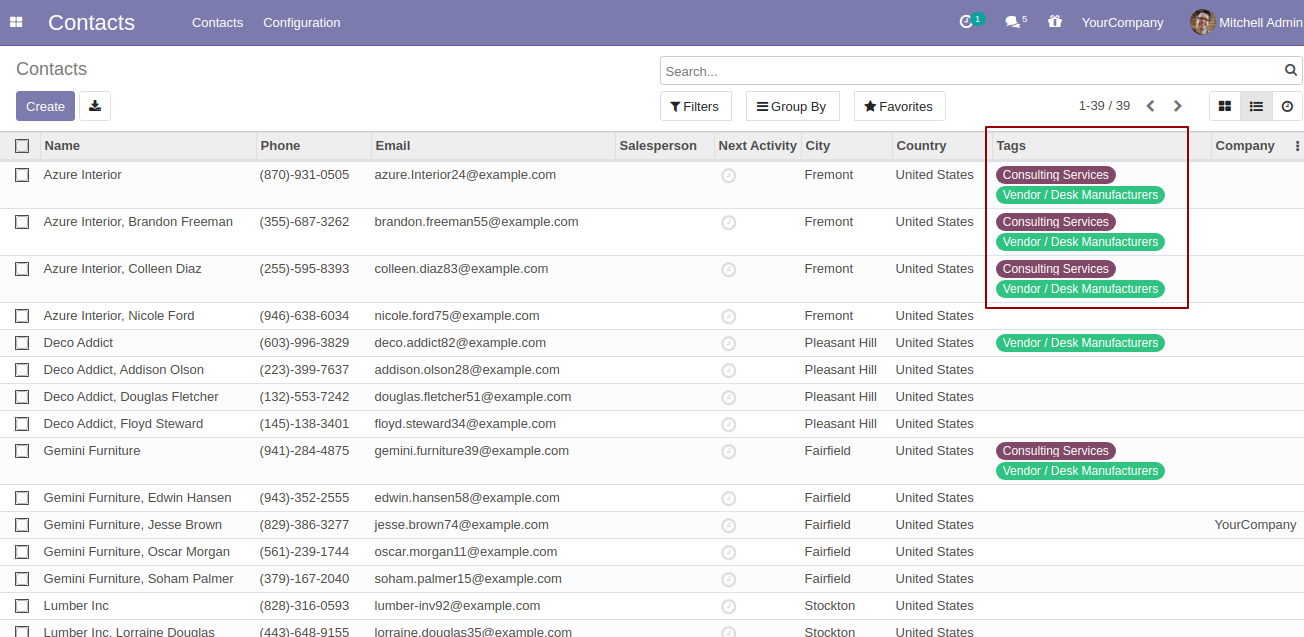The height and width of the screenshot is (637, 1304).
Task: Click activity clock for Jesse Brown row
Action: point(729,526)
